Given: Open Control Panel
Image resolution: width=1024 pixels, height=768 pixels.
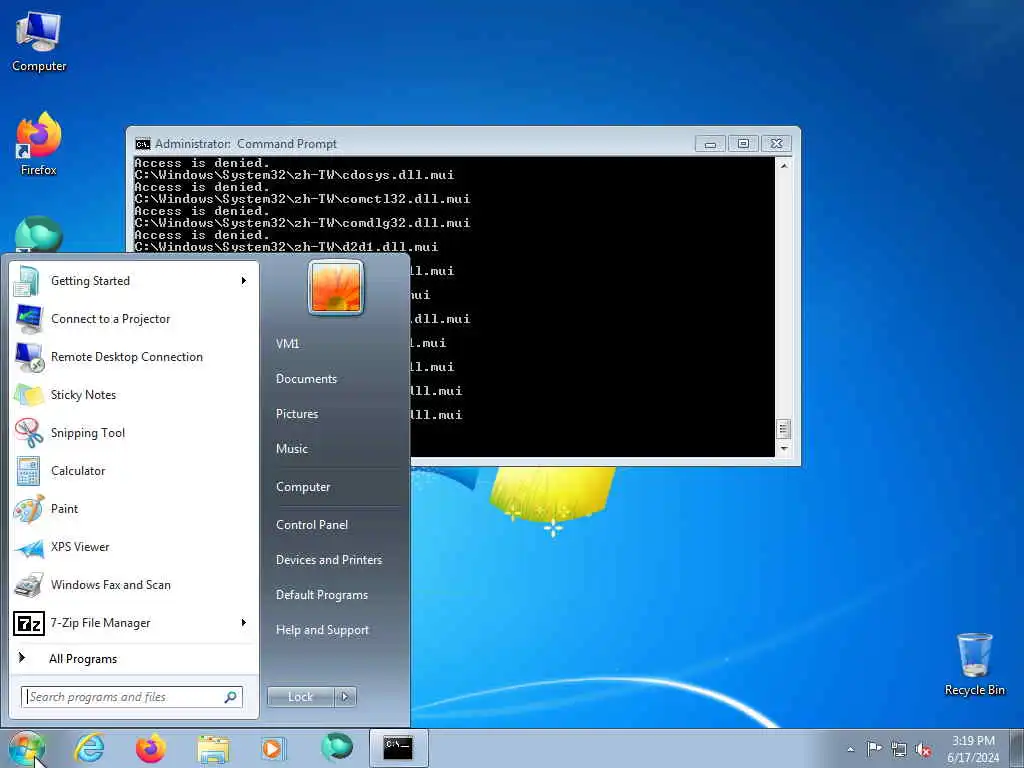Looking at the screenshot, I should pyautogui.click(x=312, y=525).
